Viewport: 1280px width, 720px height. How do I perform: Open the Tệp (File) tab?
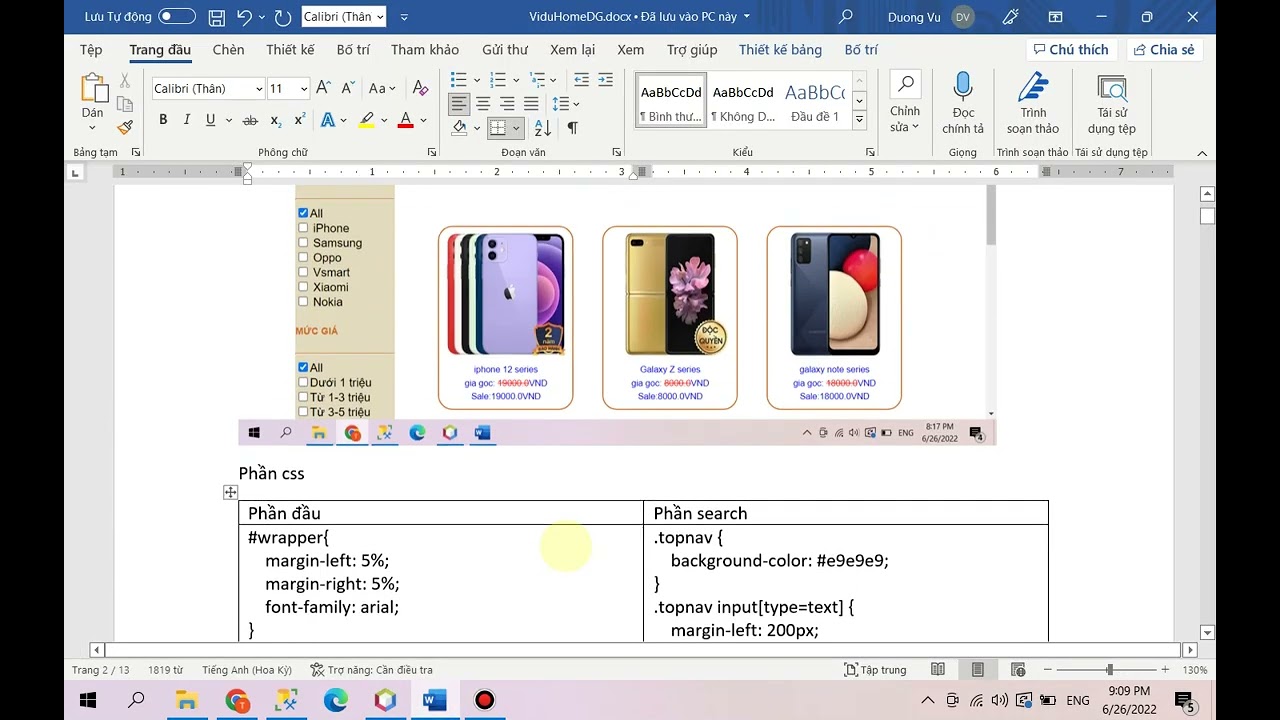[x=91, y=50]
